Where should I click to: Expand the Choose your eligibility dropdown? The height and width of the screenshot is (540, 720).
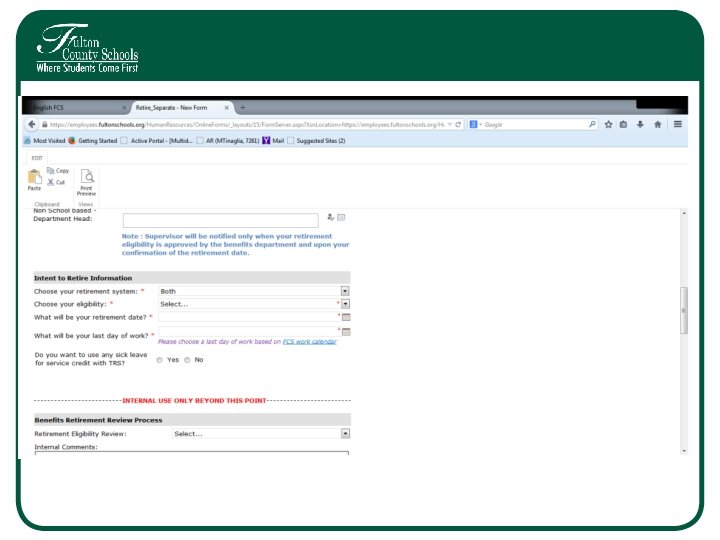point(345,304)
